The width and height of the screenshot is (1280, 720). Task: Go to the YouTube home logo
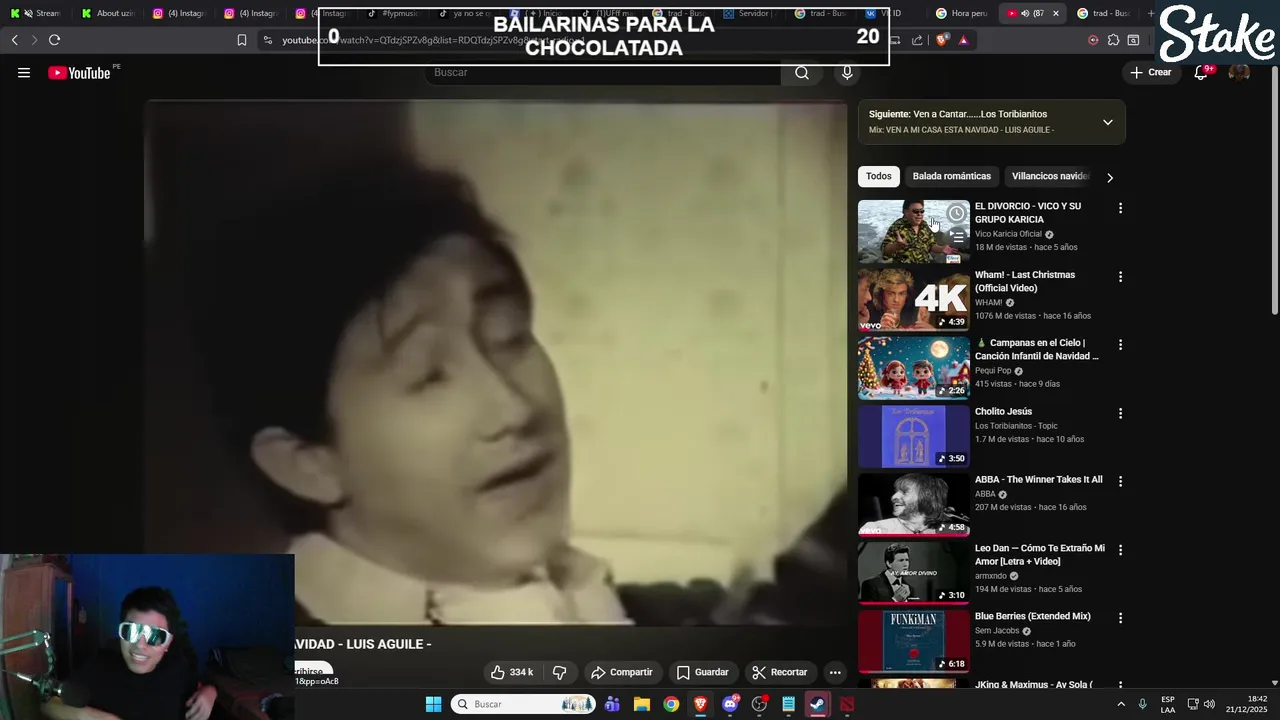(x=79, y=73)
